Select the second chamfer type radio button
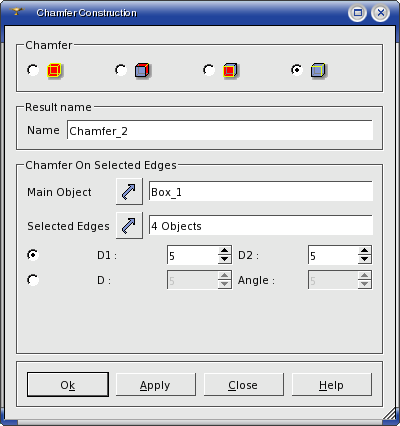The width and height of the screenshot is (400, 426). (x=121, y=70)
